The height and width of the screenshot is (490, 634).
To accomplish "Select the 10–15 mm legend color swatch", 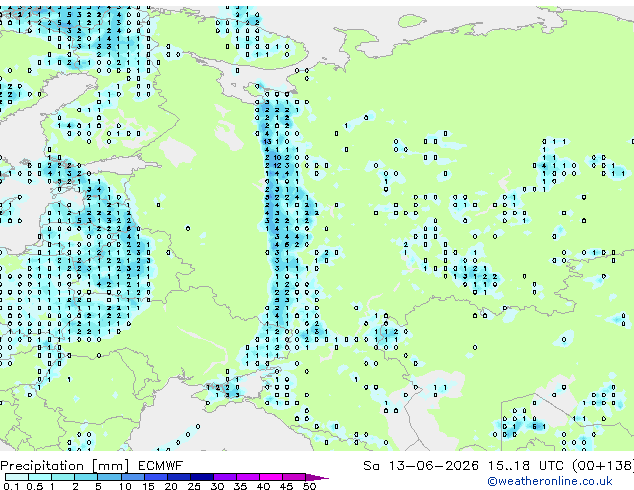I will coord(133,477).
